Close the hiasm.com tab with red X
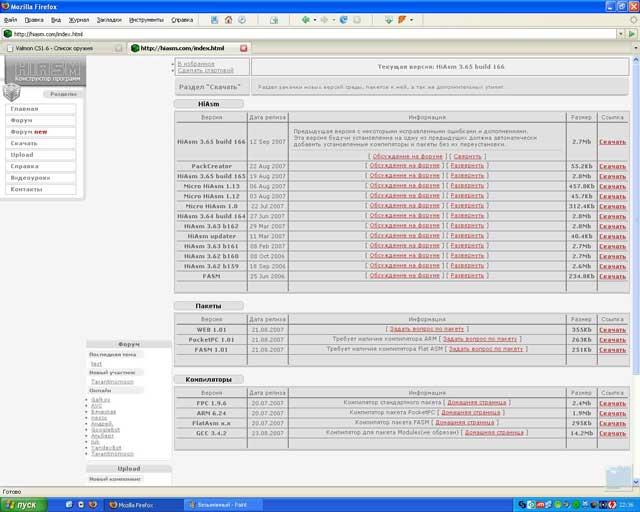The height and width of the screenshot is (512, 640). (244, 48)
